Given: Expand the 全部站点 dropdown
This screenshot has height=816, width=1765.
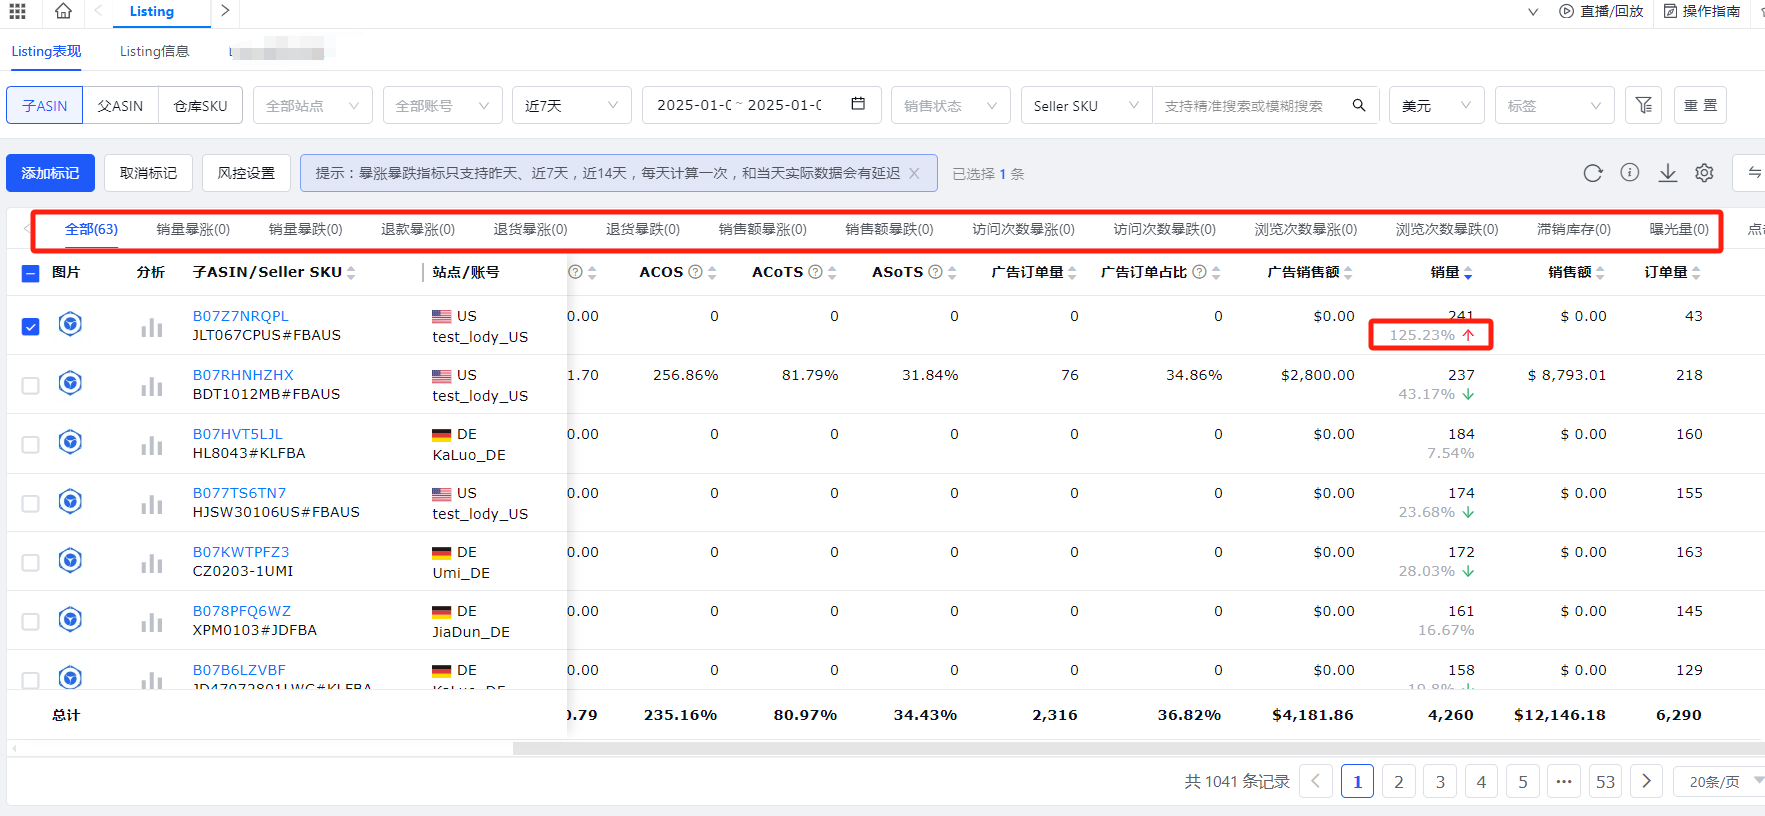Looking at the screenshot, I should click(312, 105).
